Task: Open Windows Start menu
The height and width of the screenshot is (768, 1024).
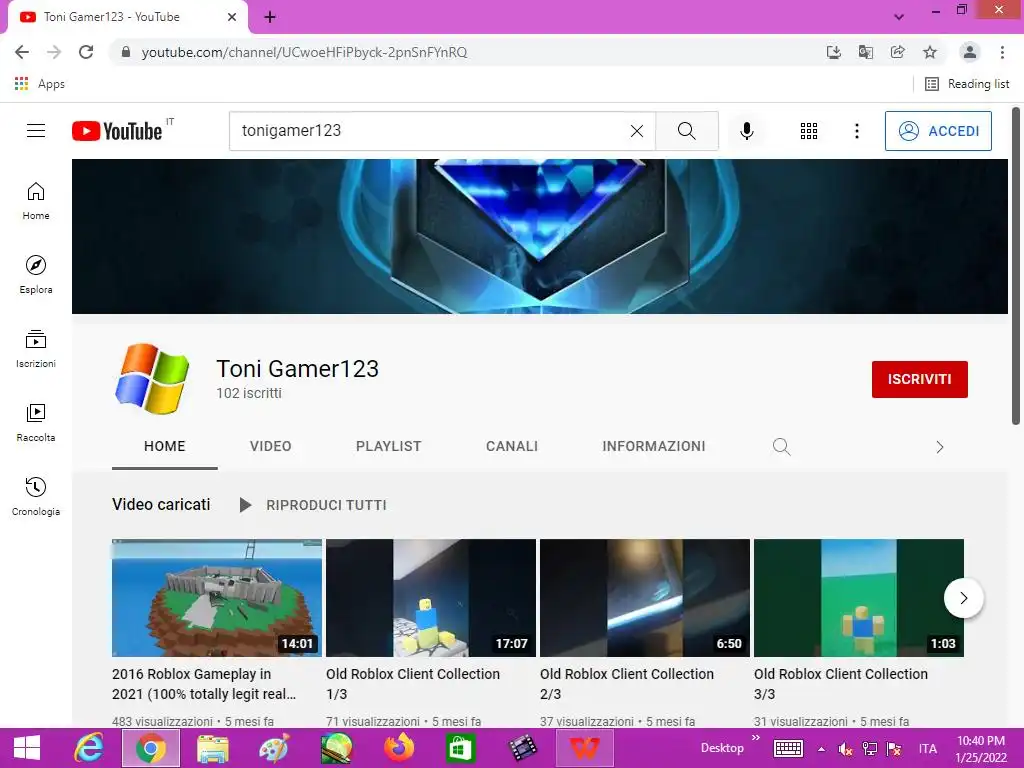Action: click(x=27, y=748)
